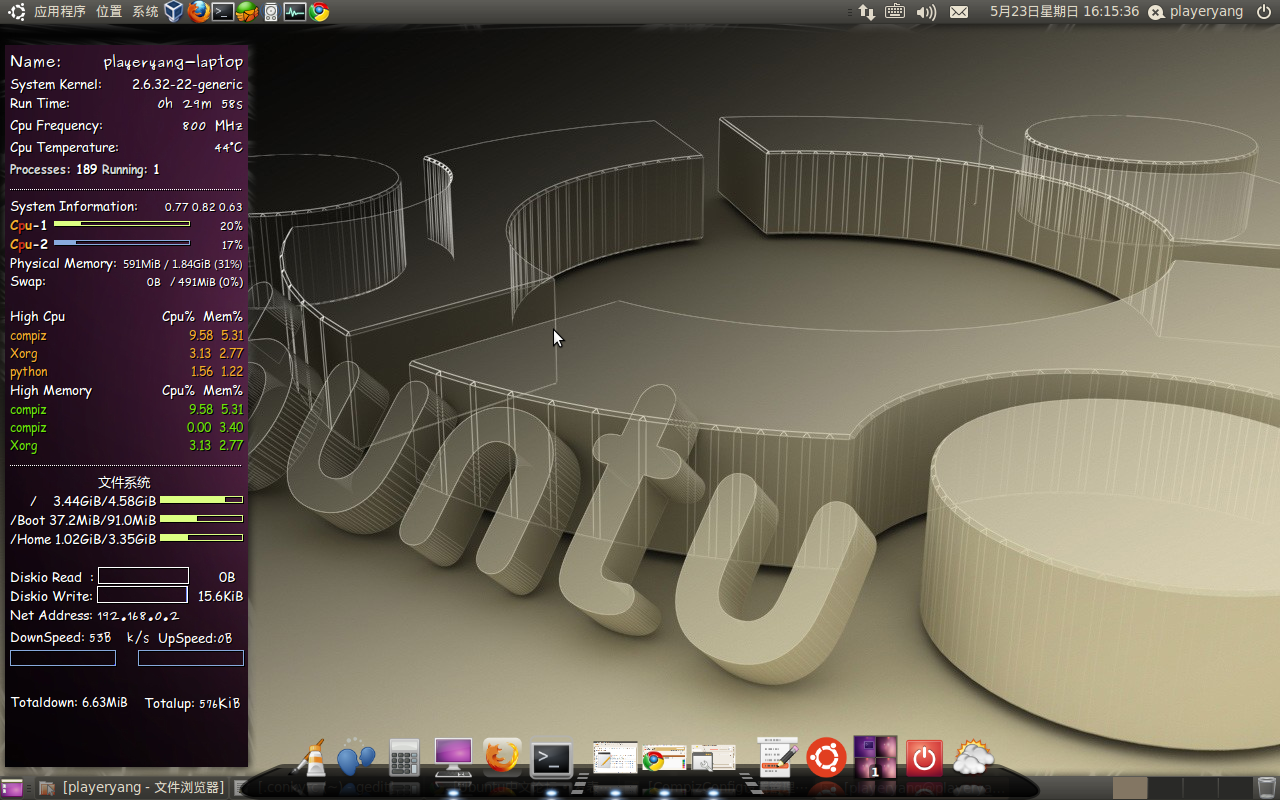Screen dimensions: 1280x800
Task: Click the Cpu-2 usage bar
Action: coord(122,242)
